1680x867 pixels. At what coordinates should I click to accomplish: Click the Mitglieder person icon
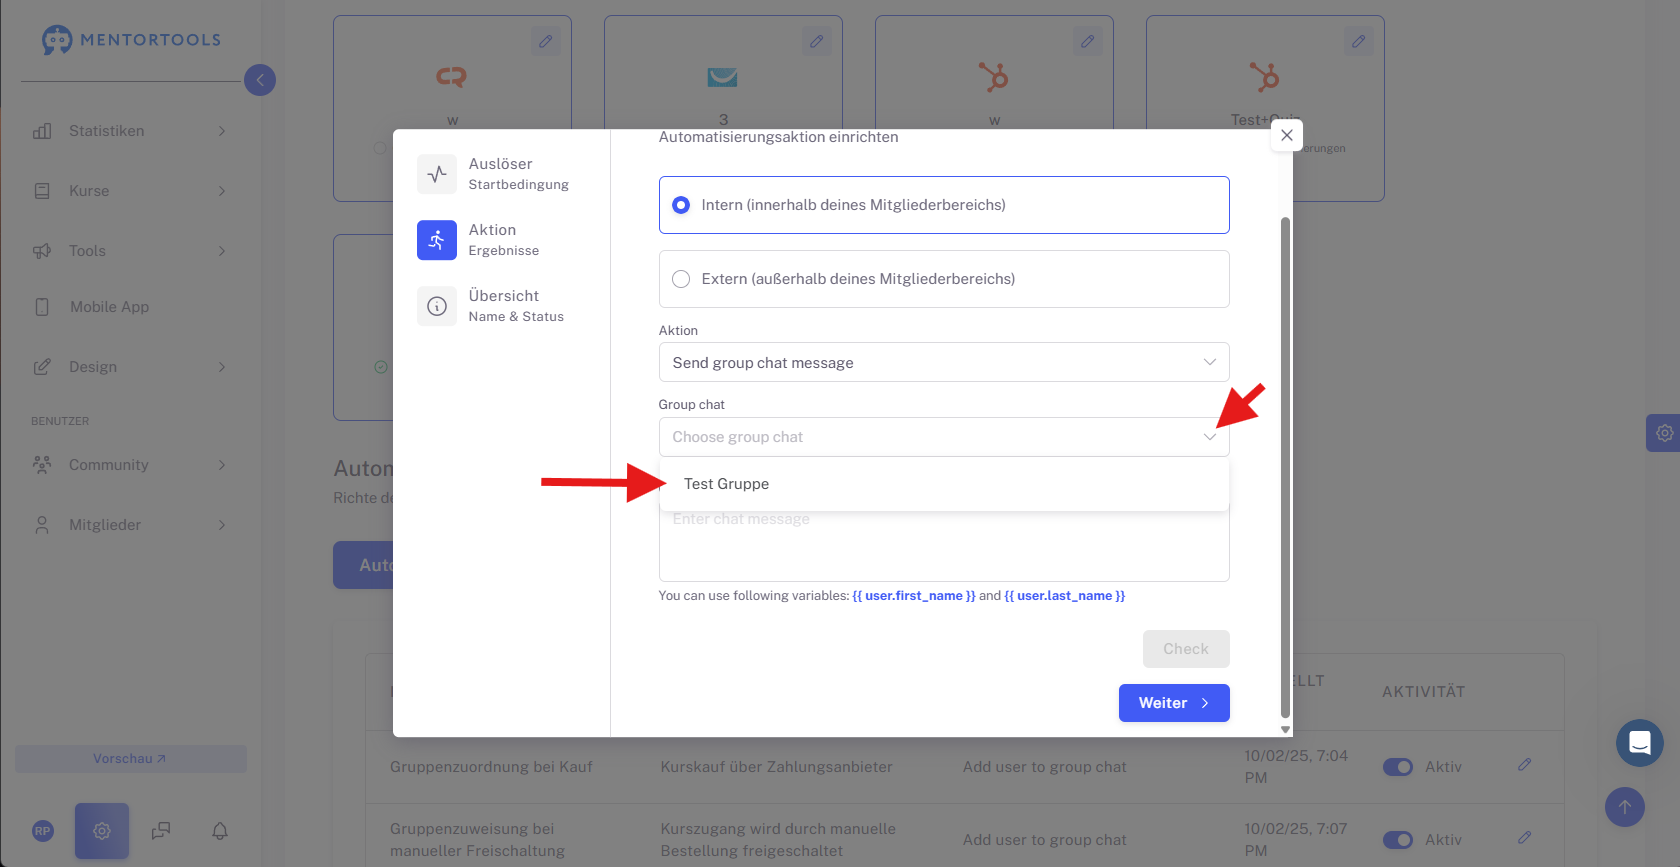[42, 525]
